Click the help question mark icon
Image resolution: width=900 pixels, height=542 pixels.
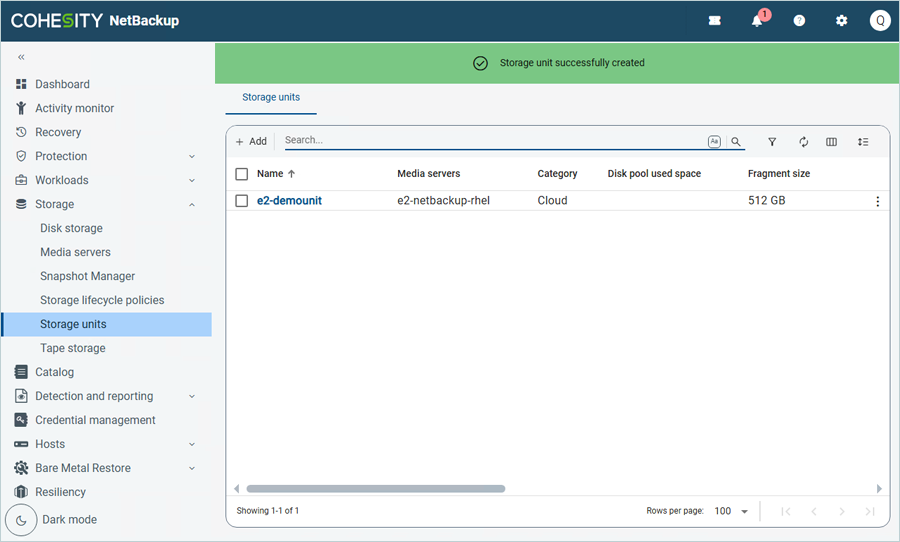point(799,21)
